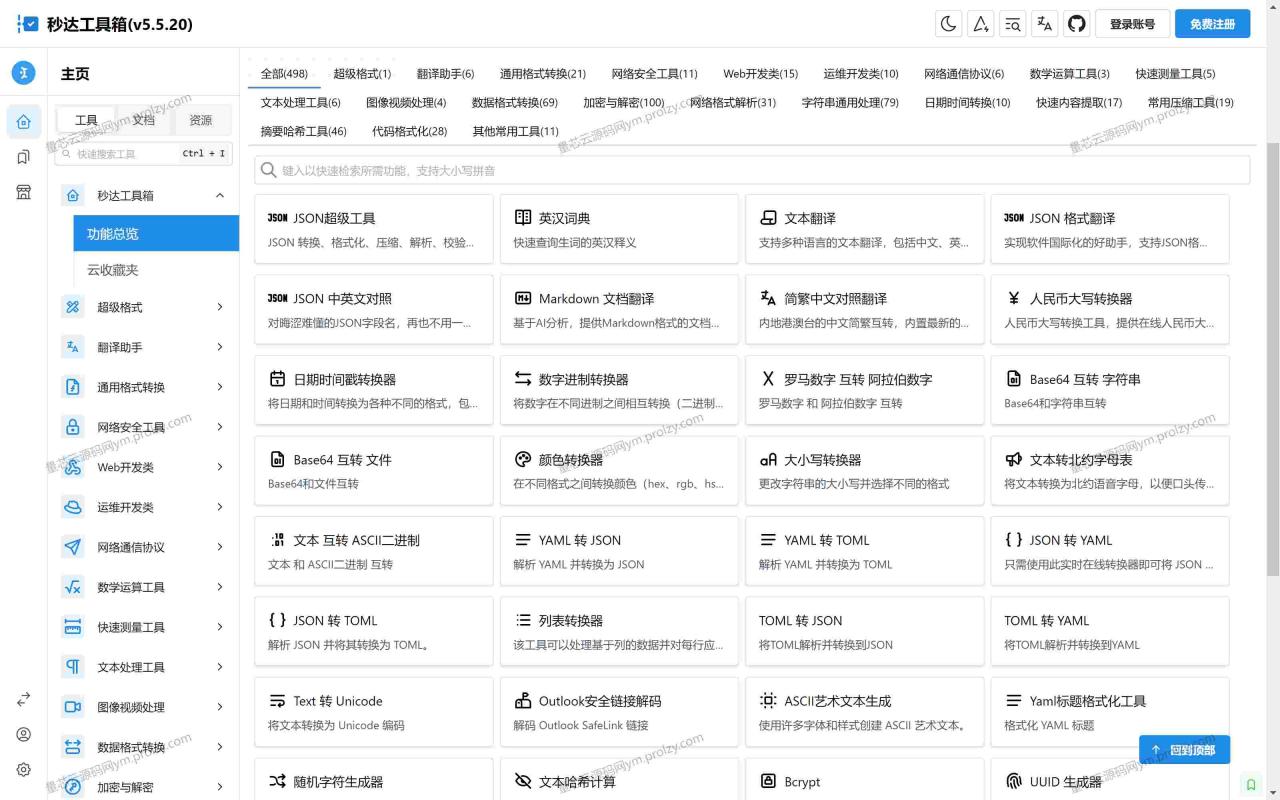Click the 回到顶部 button
This screenshot has height=800, width=1280.
coord(1184,750)
